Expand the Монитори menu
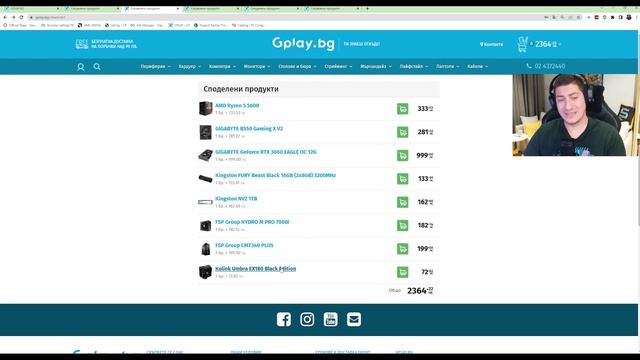The height and width of the screenshot is (360, 640). [x=257, y=66]
